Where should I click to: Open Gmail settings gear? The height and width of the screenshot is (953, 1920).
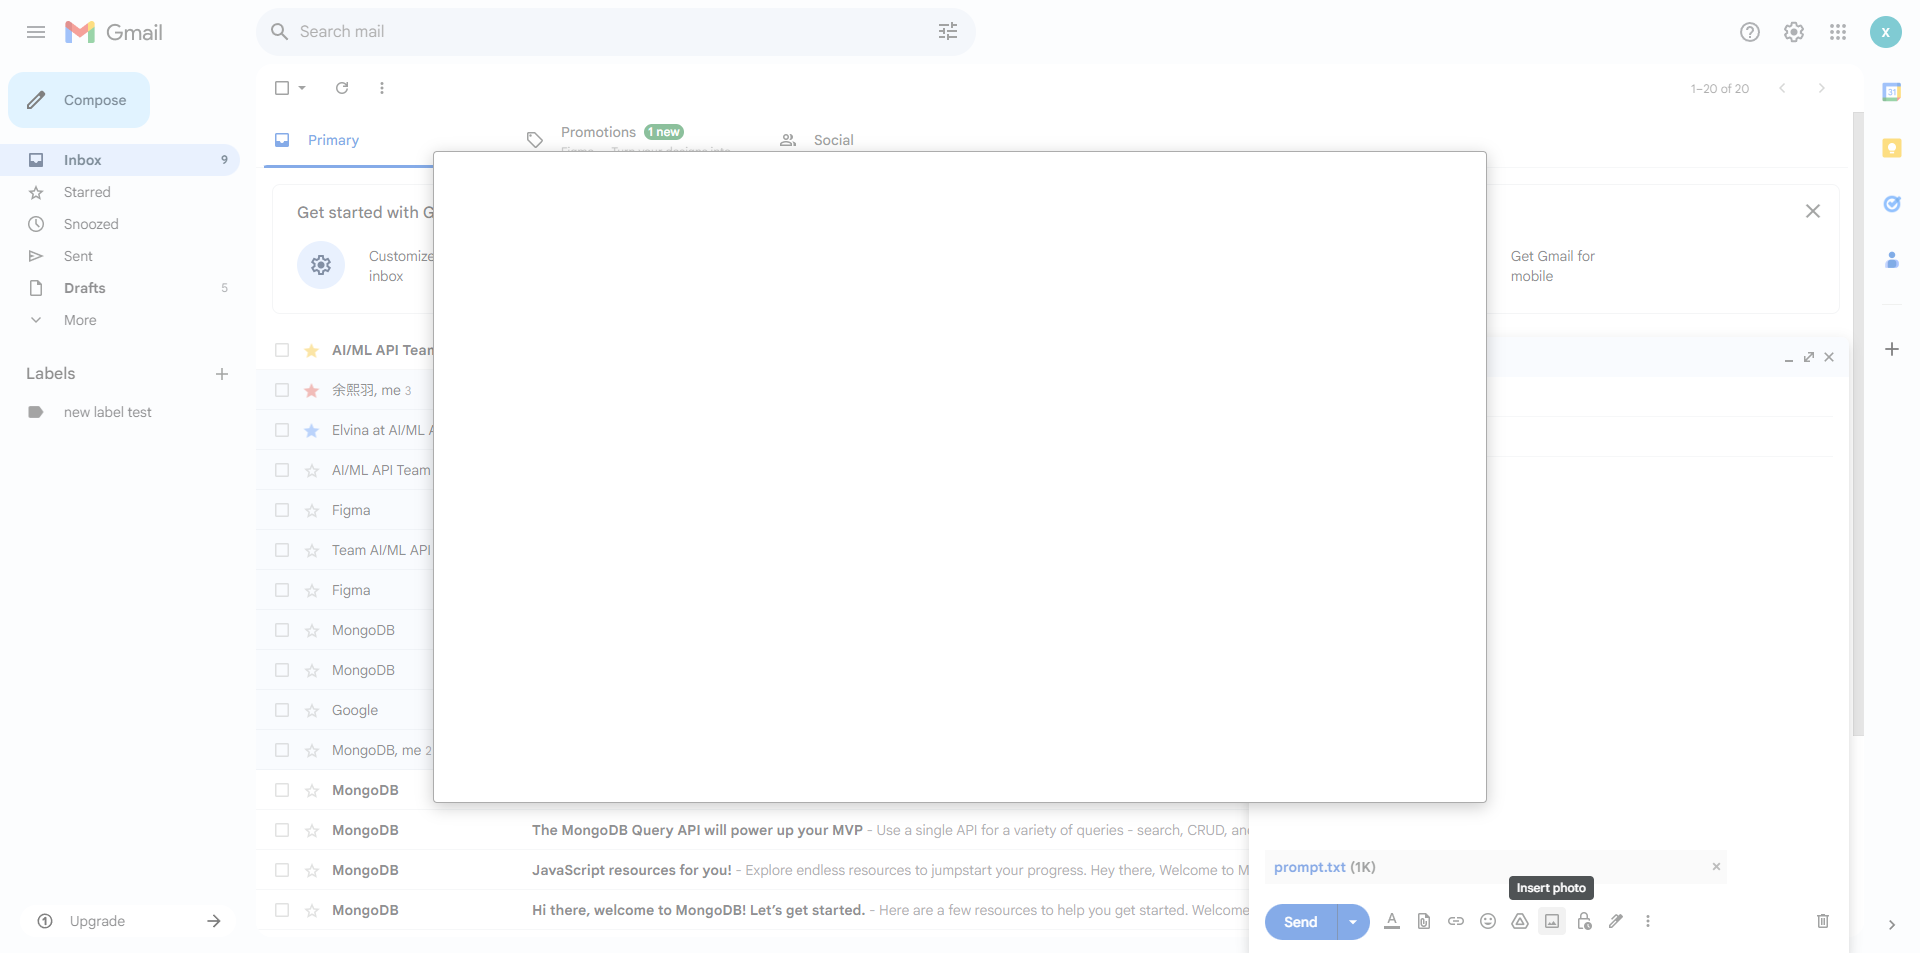coord(1794,32)
